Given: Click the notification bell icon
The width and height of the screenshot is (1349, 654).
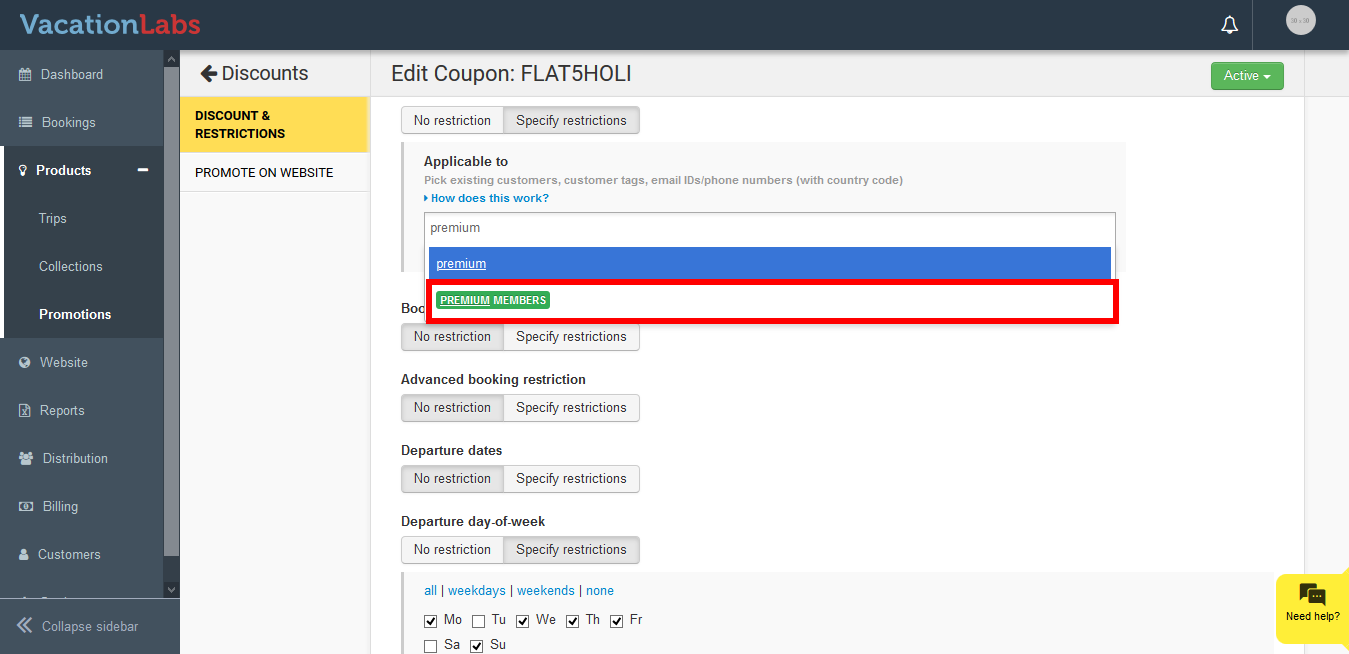Looking at the screenshot, I should click(x=1230, y=25).
